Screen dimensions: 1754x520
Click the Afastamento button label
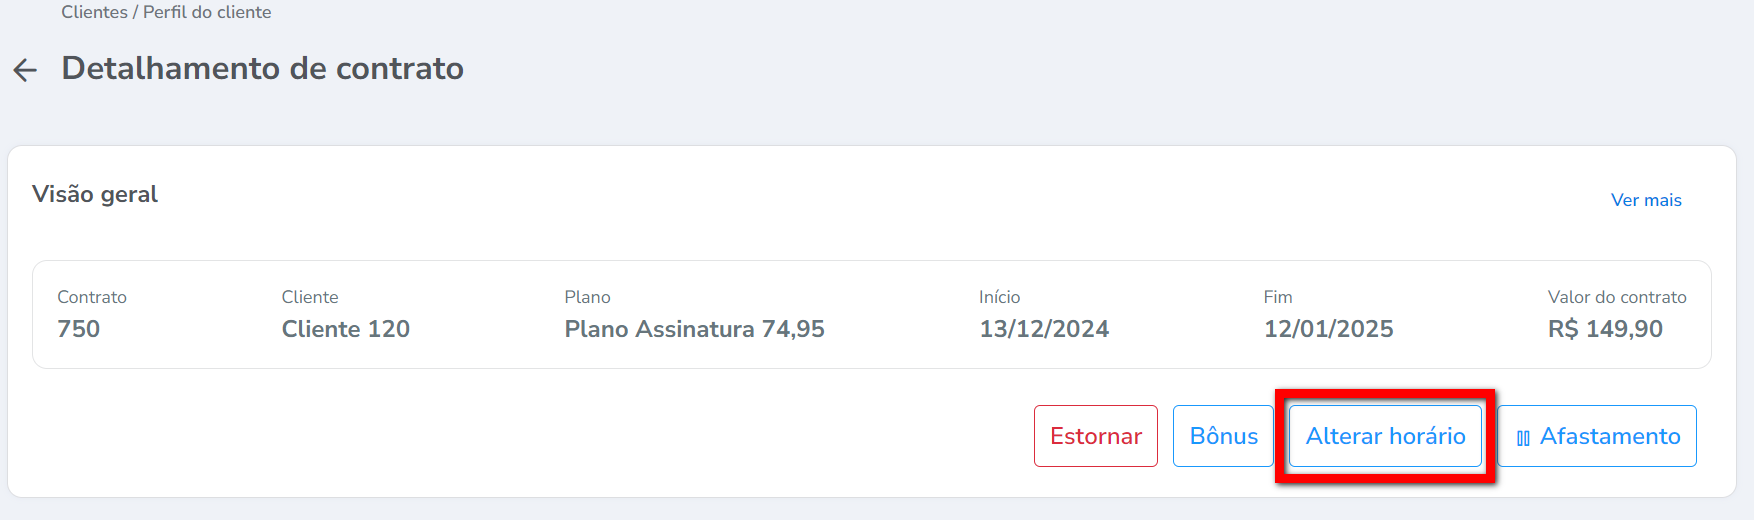pos(1609,436)
